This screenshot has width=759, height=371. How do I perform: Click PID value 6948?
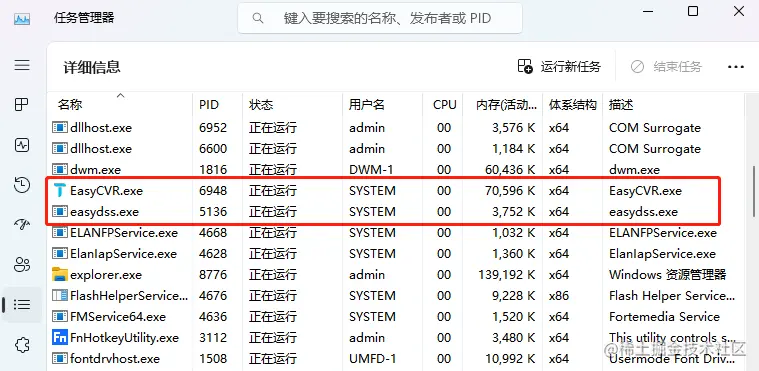click(213, 191)
